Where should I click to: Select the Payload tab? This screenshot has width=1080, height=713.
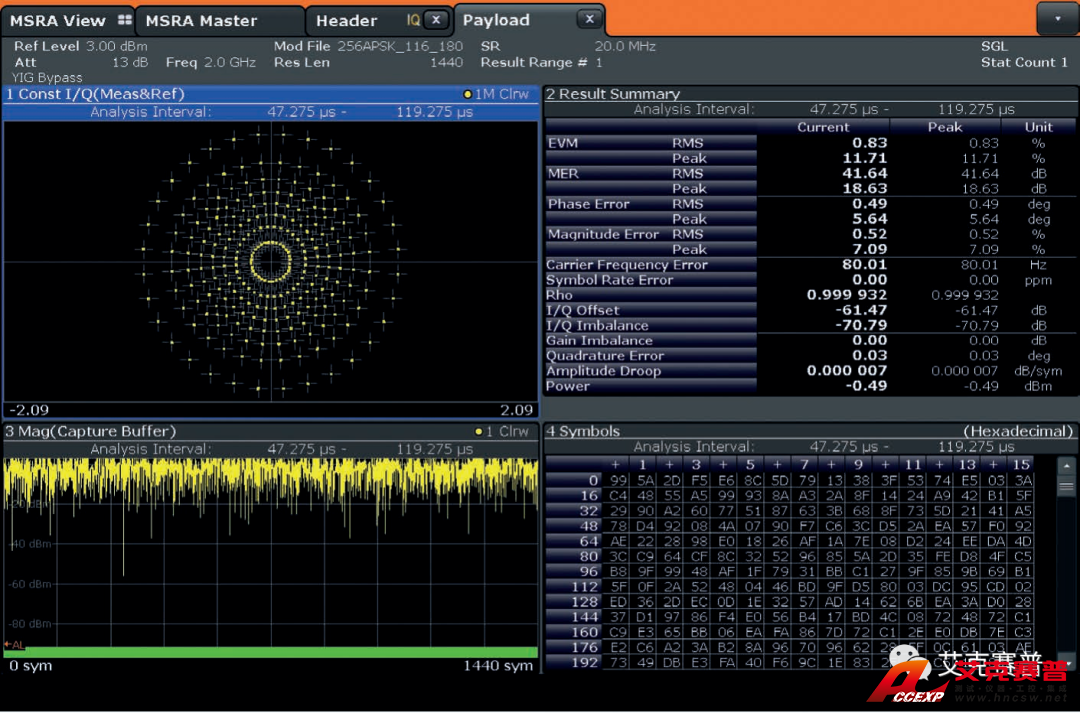(x=496, y=20)
